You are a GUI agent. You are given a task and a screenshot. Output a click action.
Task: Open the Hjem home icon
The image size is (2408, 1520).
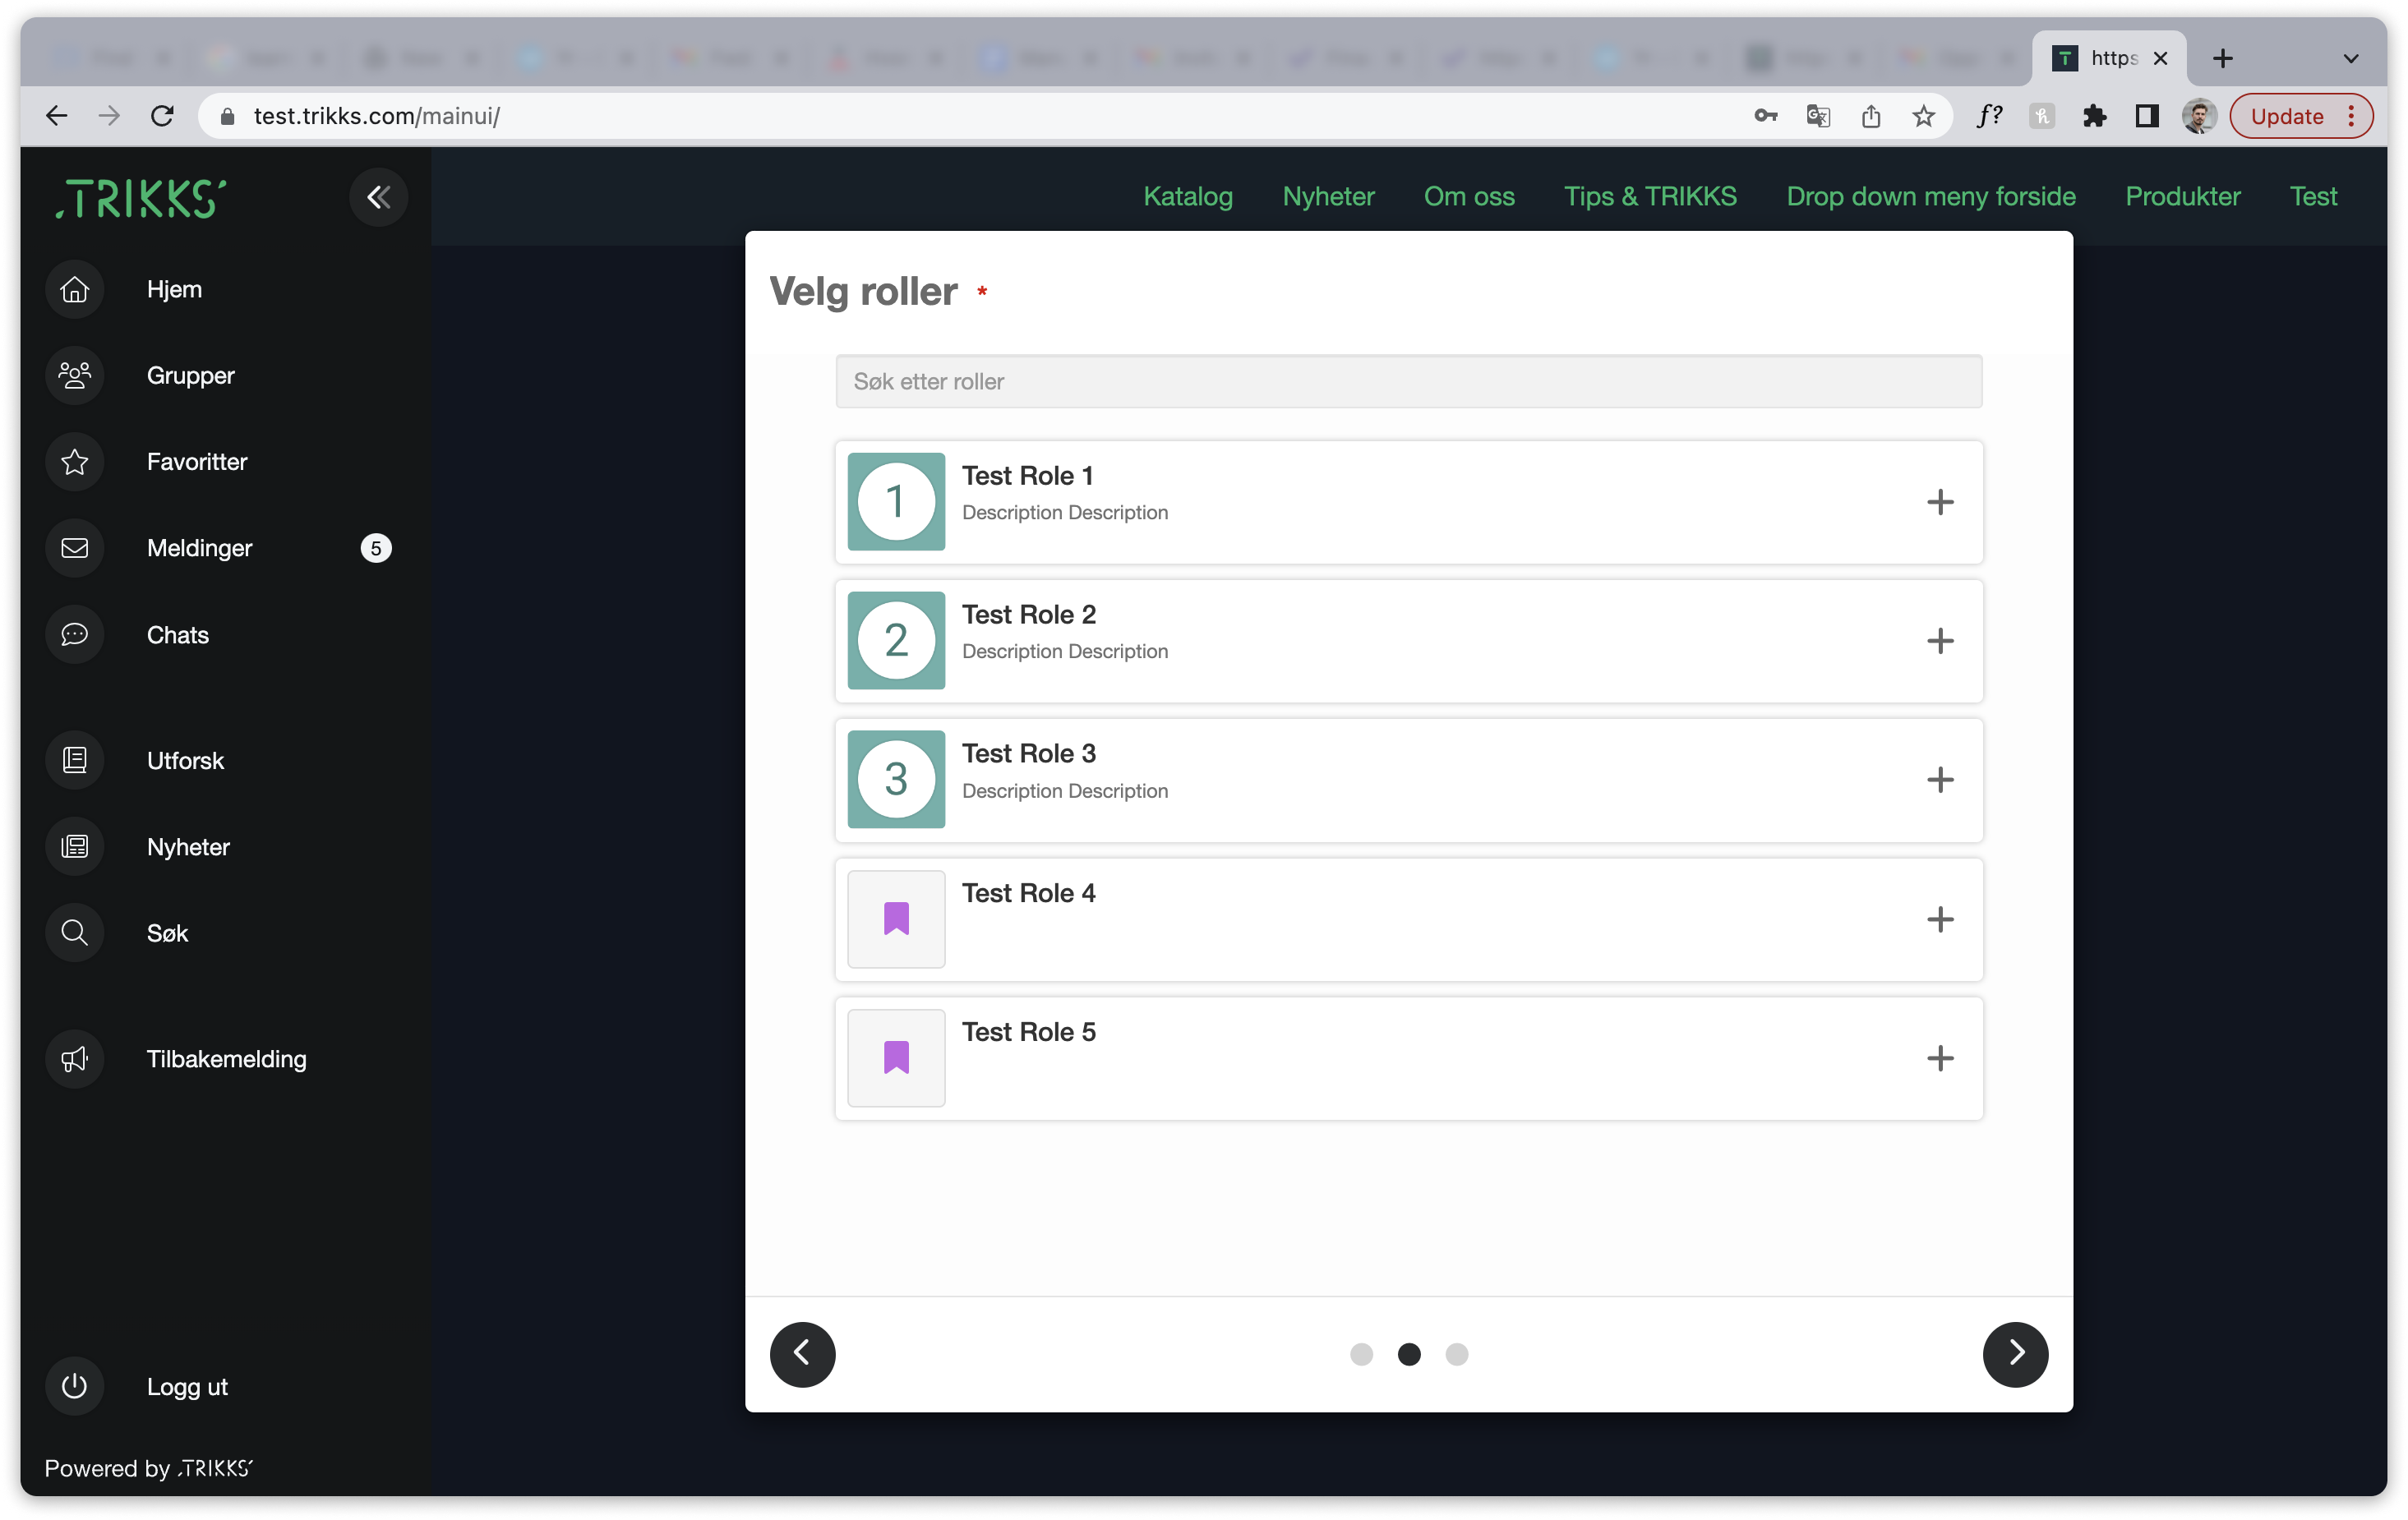click(75, 289)
